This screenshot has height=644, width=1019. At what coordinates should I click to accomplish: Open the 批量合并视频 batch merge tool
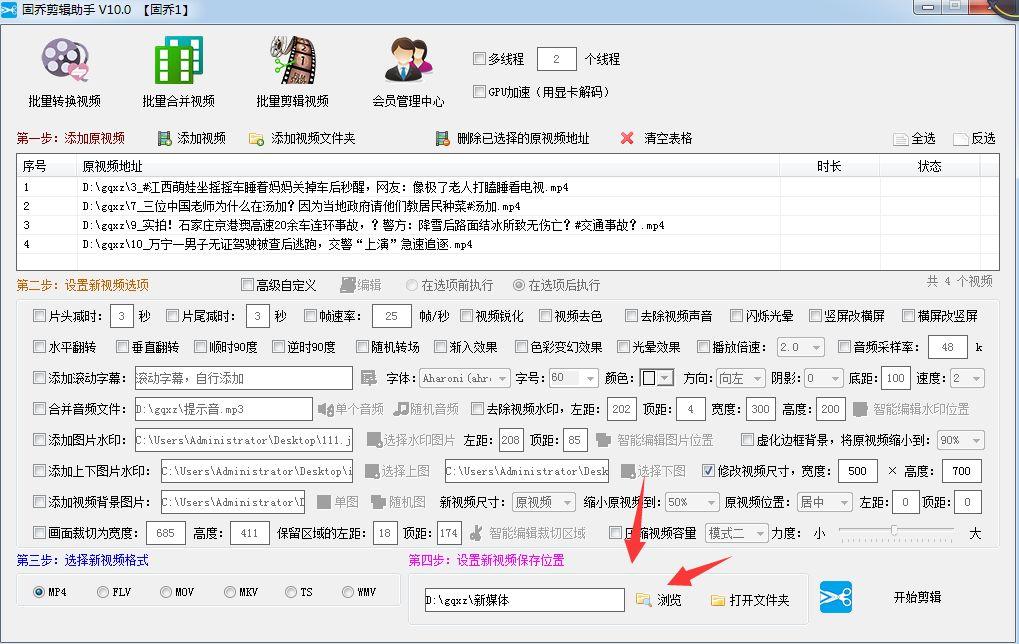178,70
